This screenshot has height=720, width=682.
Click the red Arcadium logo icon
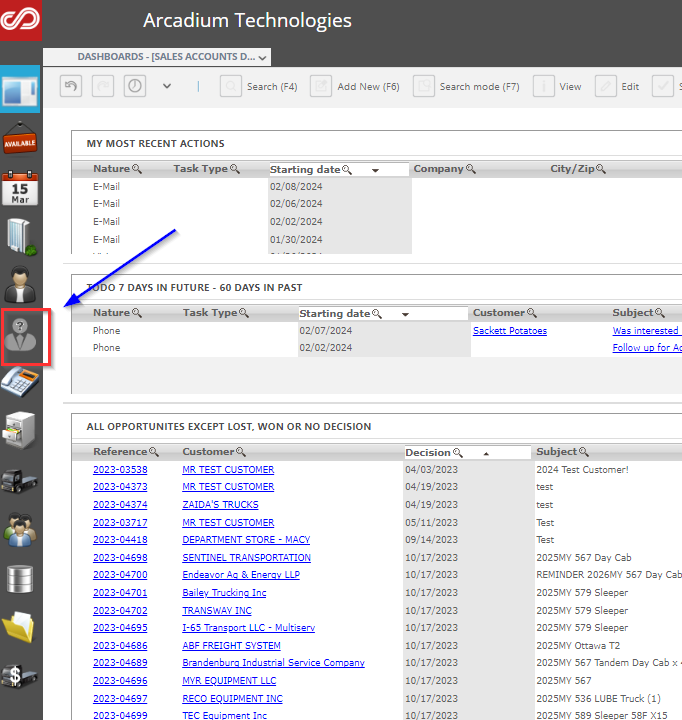(x=21, y=20)
